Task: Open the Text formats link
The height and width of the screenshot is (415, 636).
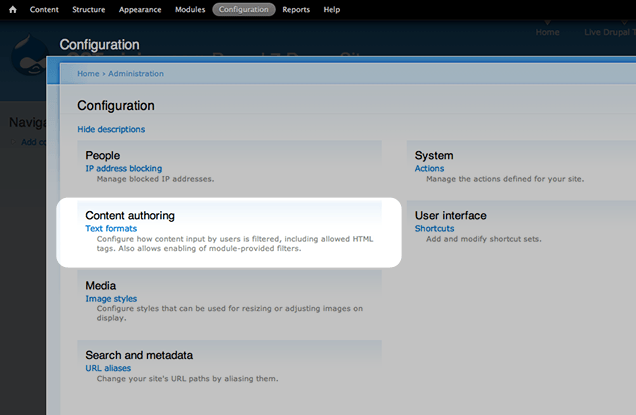Action: coord(111,229)
